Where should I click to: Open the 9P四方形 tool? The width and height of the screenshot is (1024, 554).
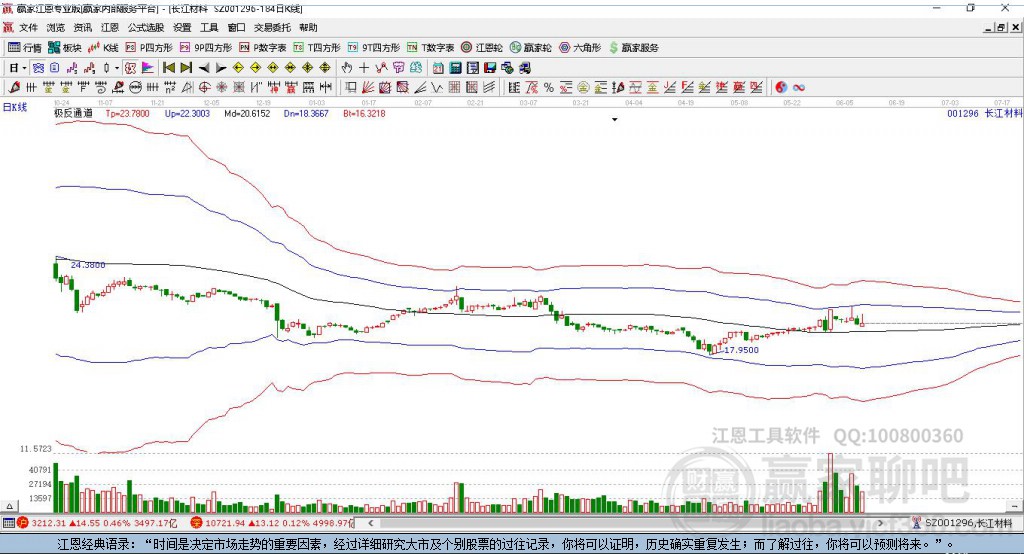(206, 48)
